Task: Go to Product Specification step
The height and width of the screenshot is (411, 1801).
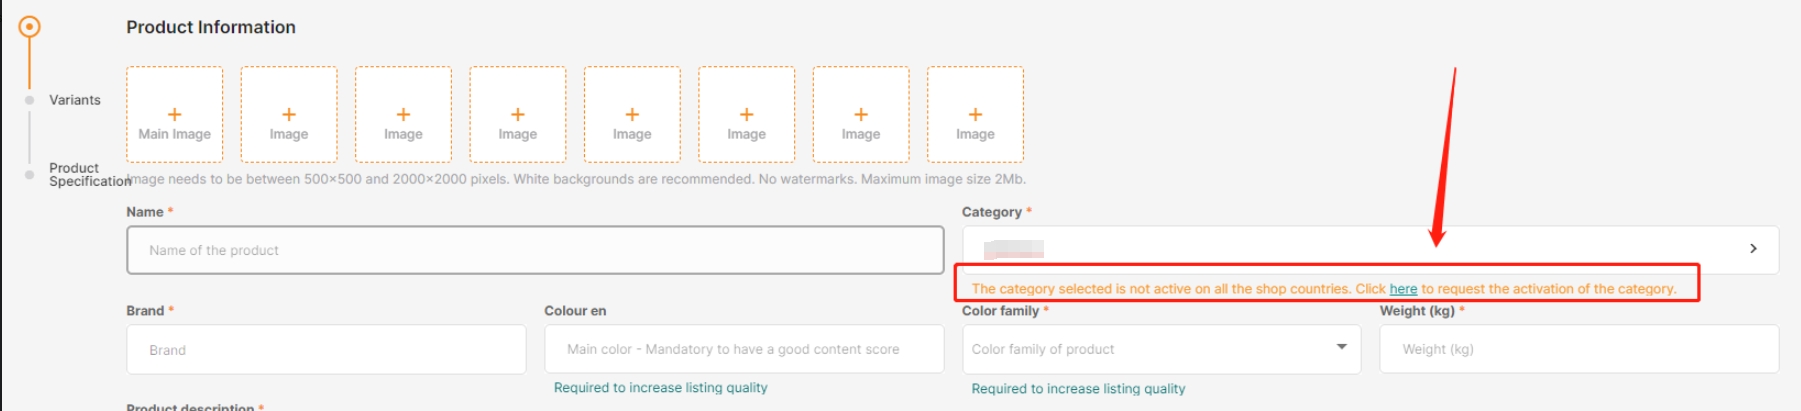Action: [90, 174]
